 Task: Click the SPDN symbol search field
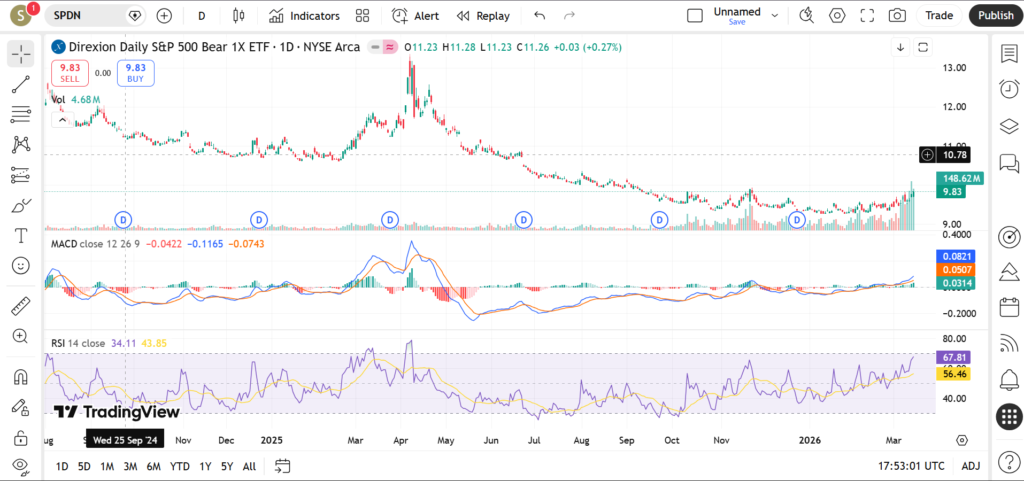tap(88, 16)
